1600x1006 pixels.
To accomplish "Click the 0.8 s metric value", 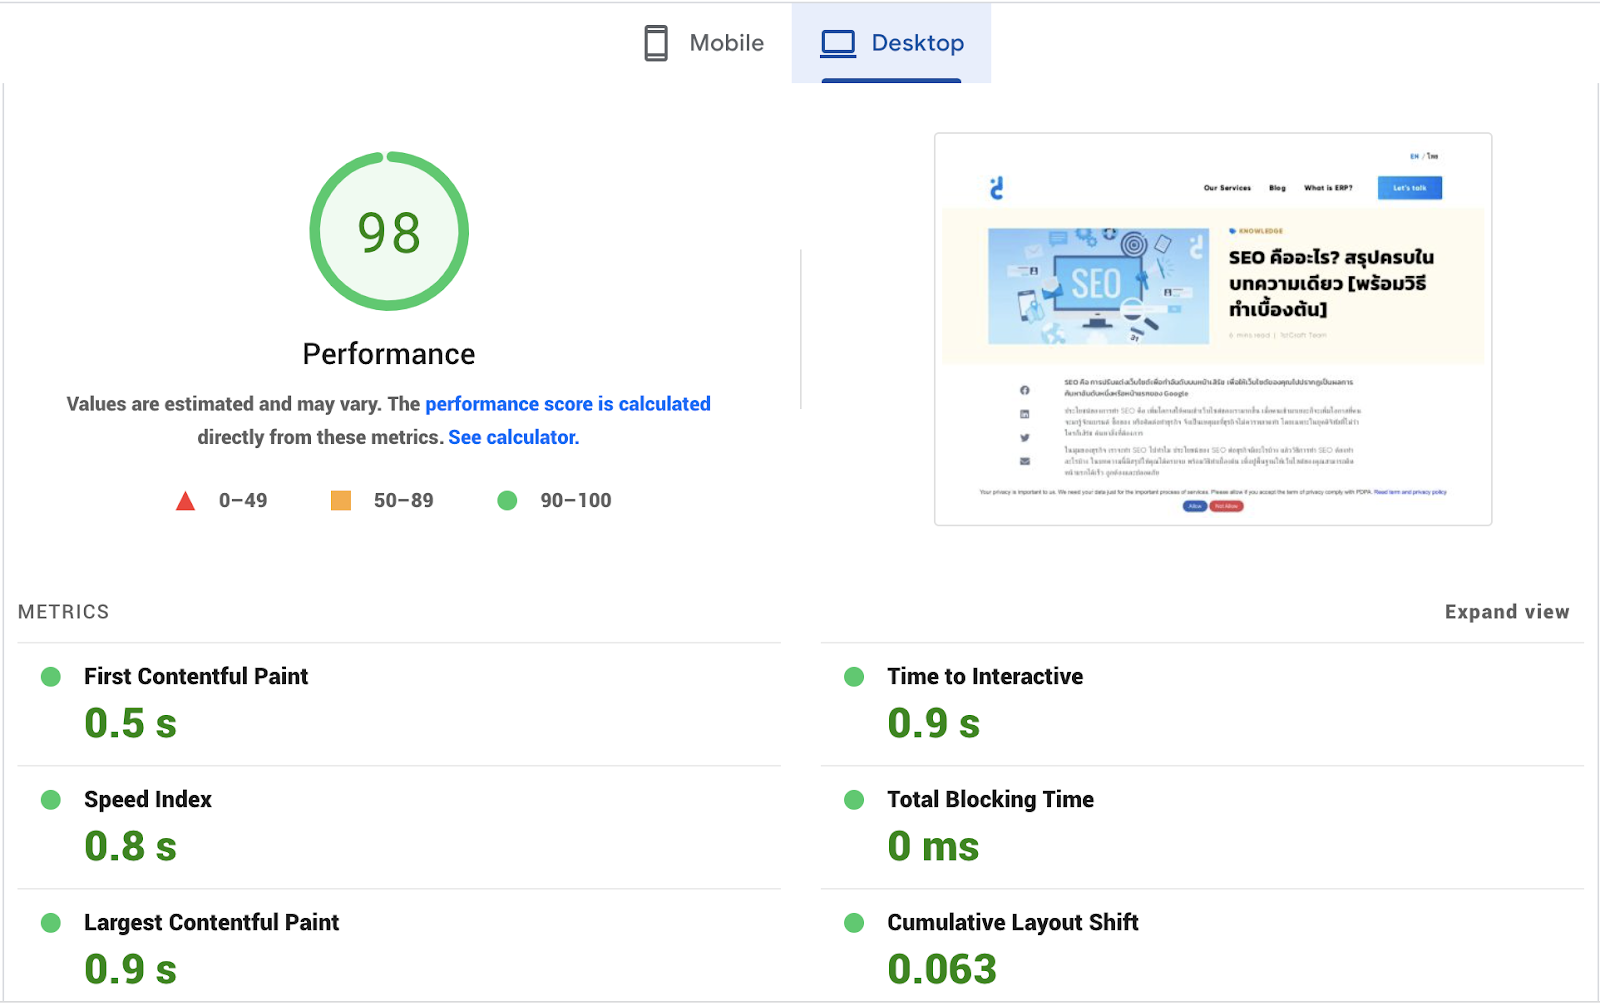I will 131,847.
